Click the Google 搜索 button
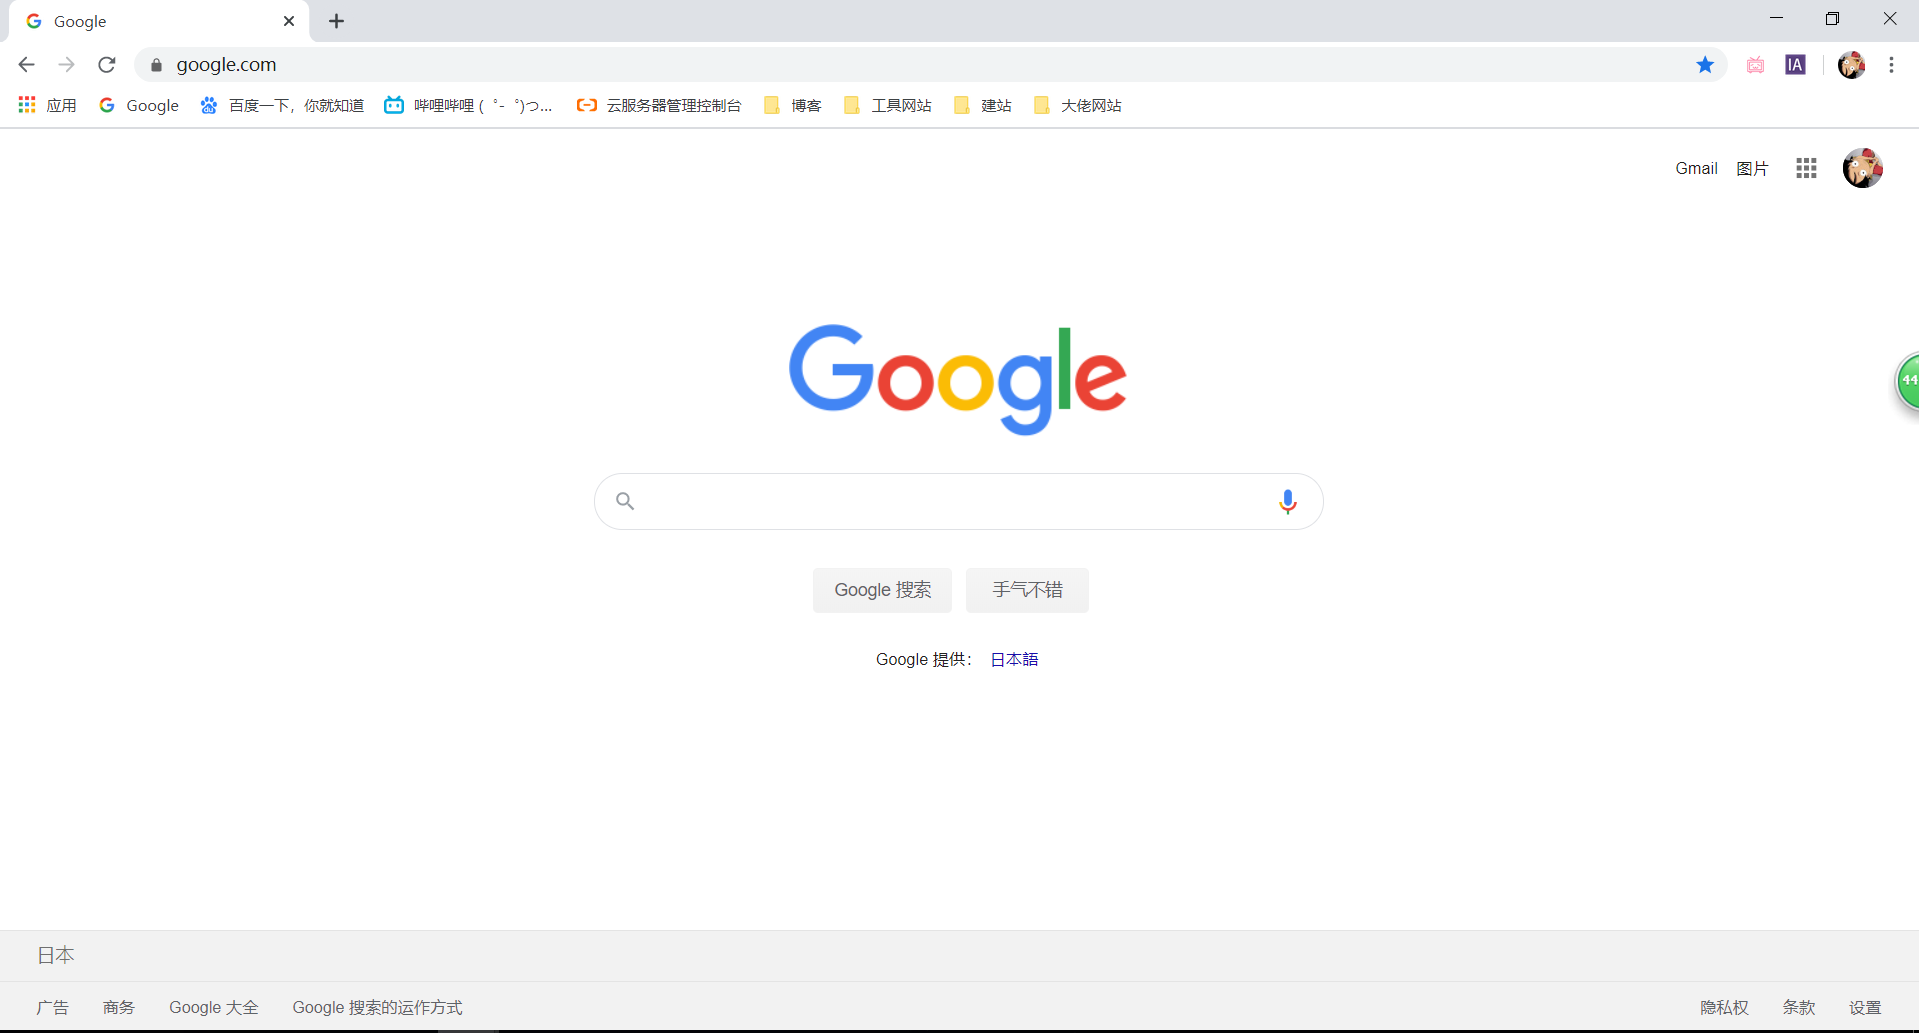 pos(882,590)
